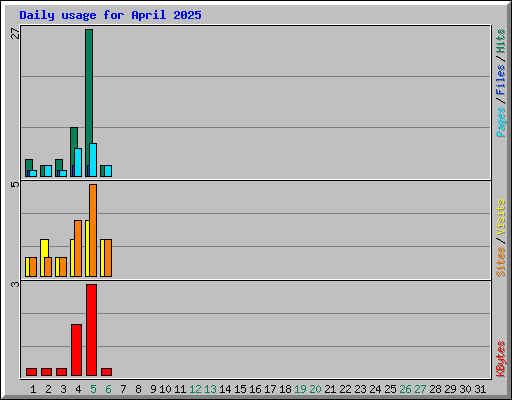The image size is (512, 400).
Task: Click the orange 'Sites' legend label
Action: click(x=501, y=262)
